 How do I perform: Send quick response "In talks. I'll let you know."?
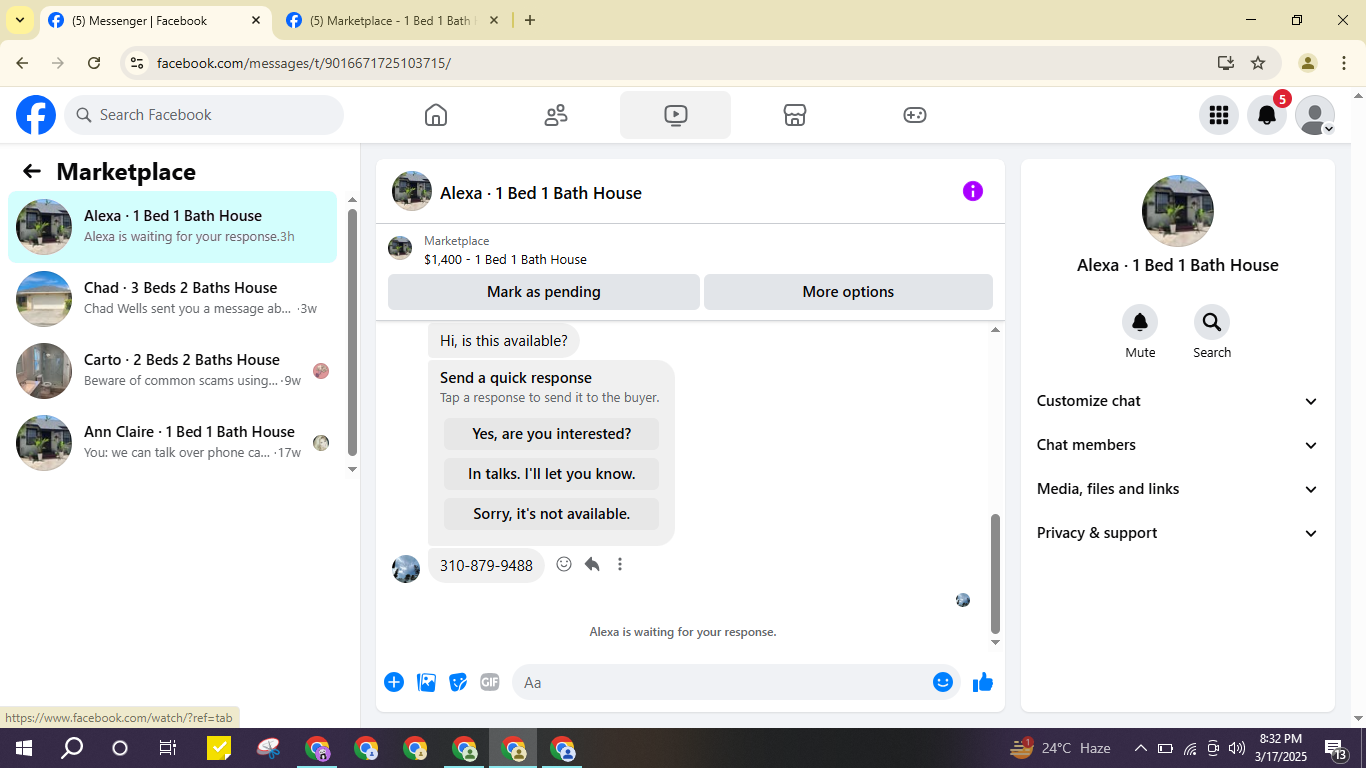pos(552,474)
